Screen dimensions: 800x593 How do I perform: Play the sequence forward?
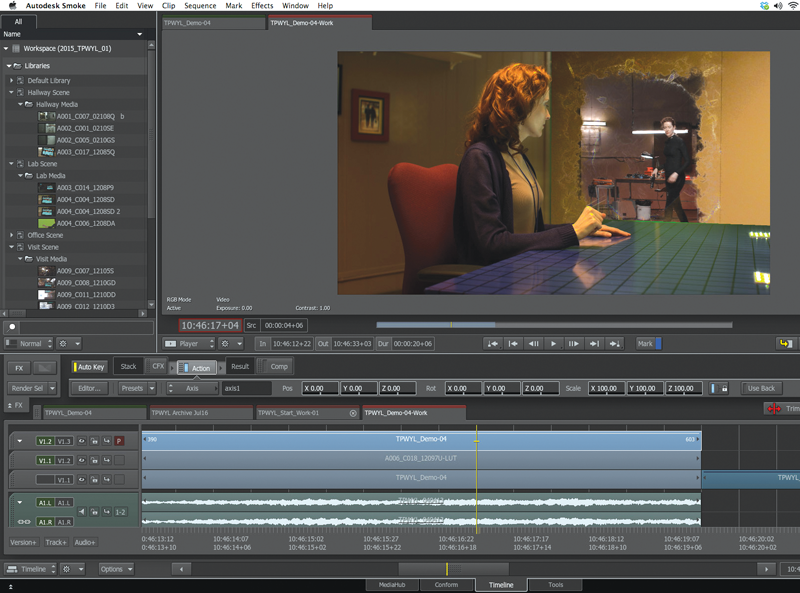tap(554, 344)
